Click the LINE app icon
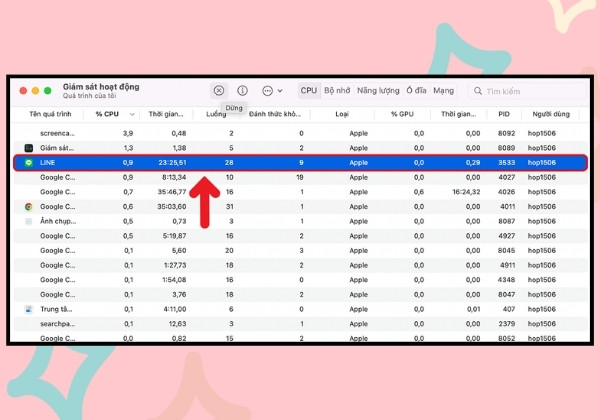 (x=29, y=163)
